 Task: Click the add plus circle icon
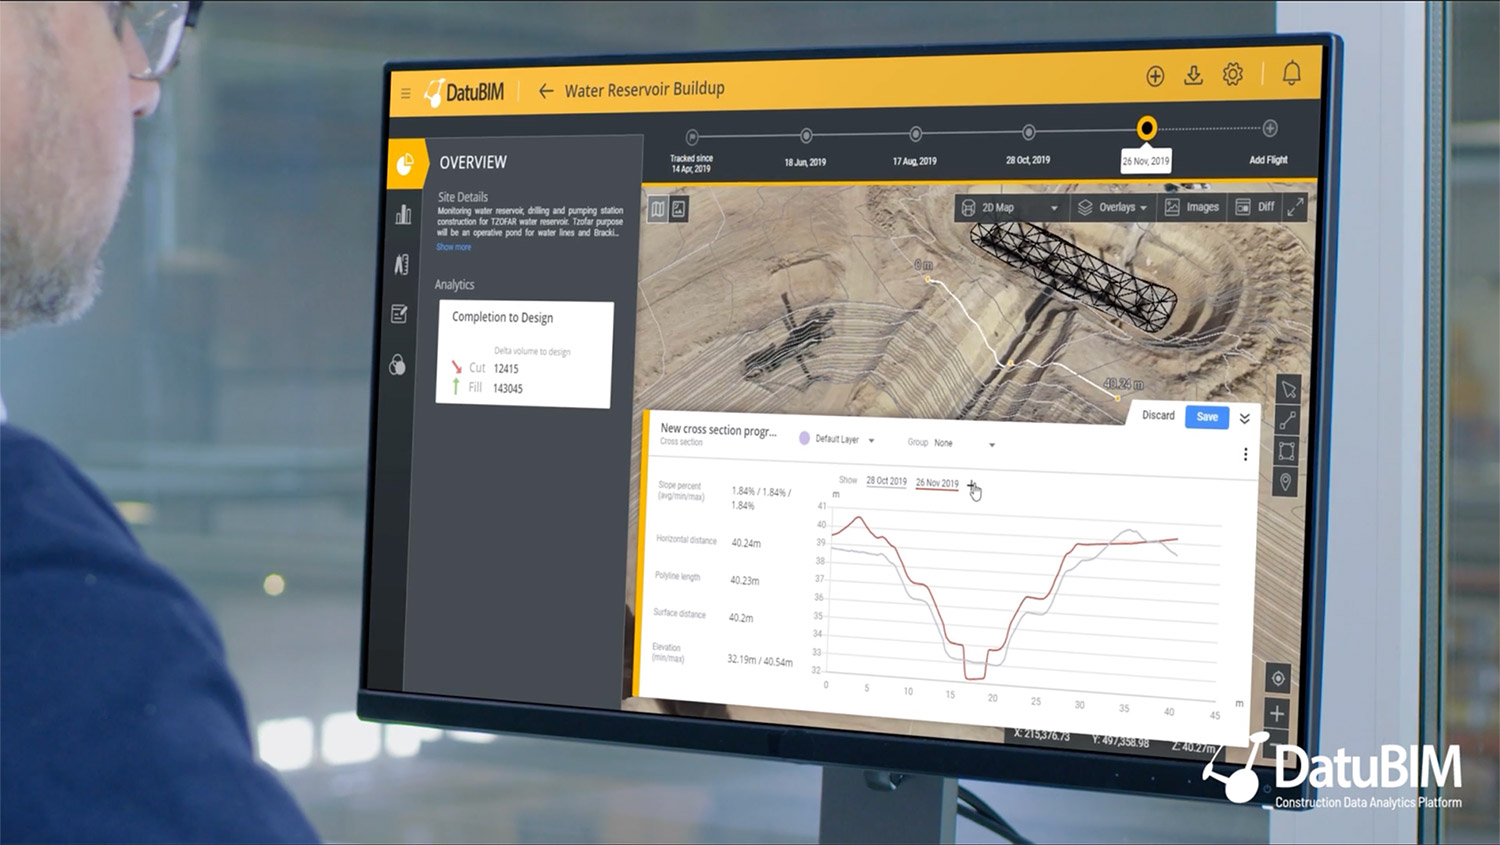pos(1155,76)
